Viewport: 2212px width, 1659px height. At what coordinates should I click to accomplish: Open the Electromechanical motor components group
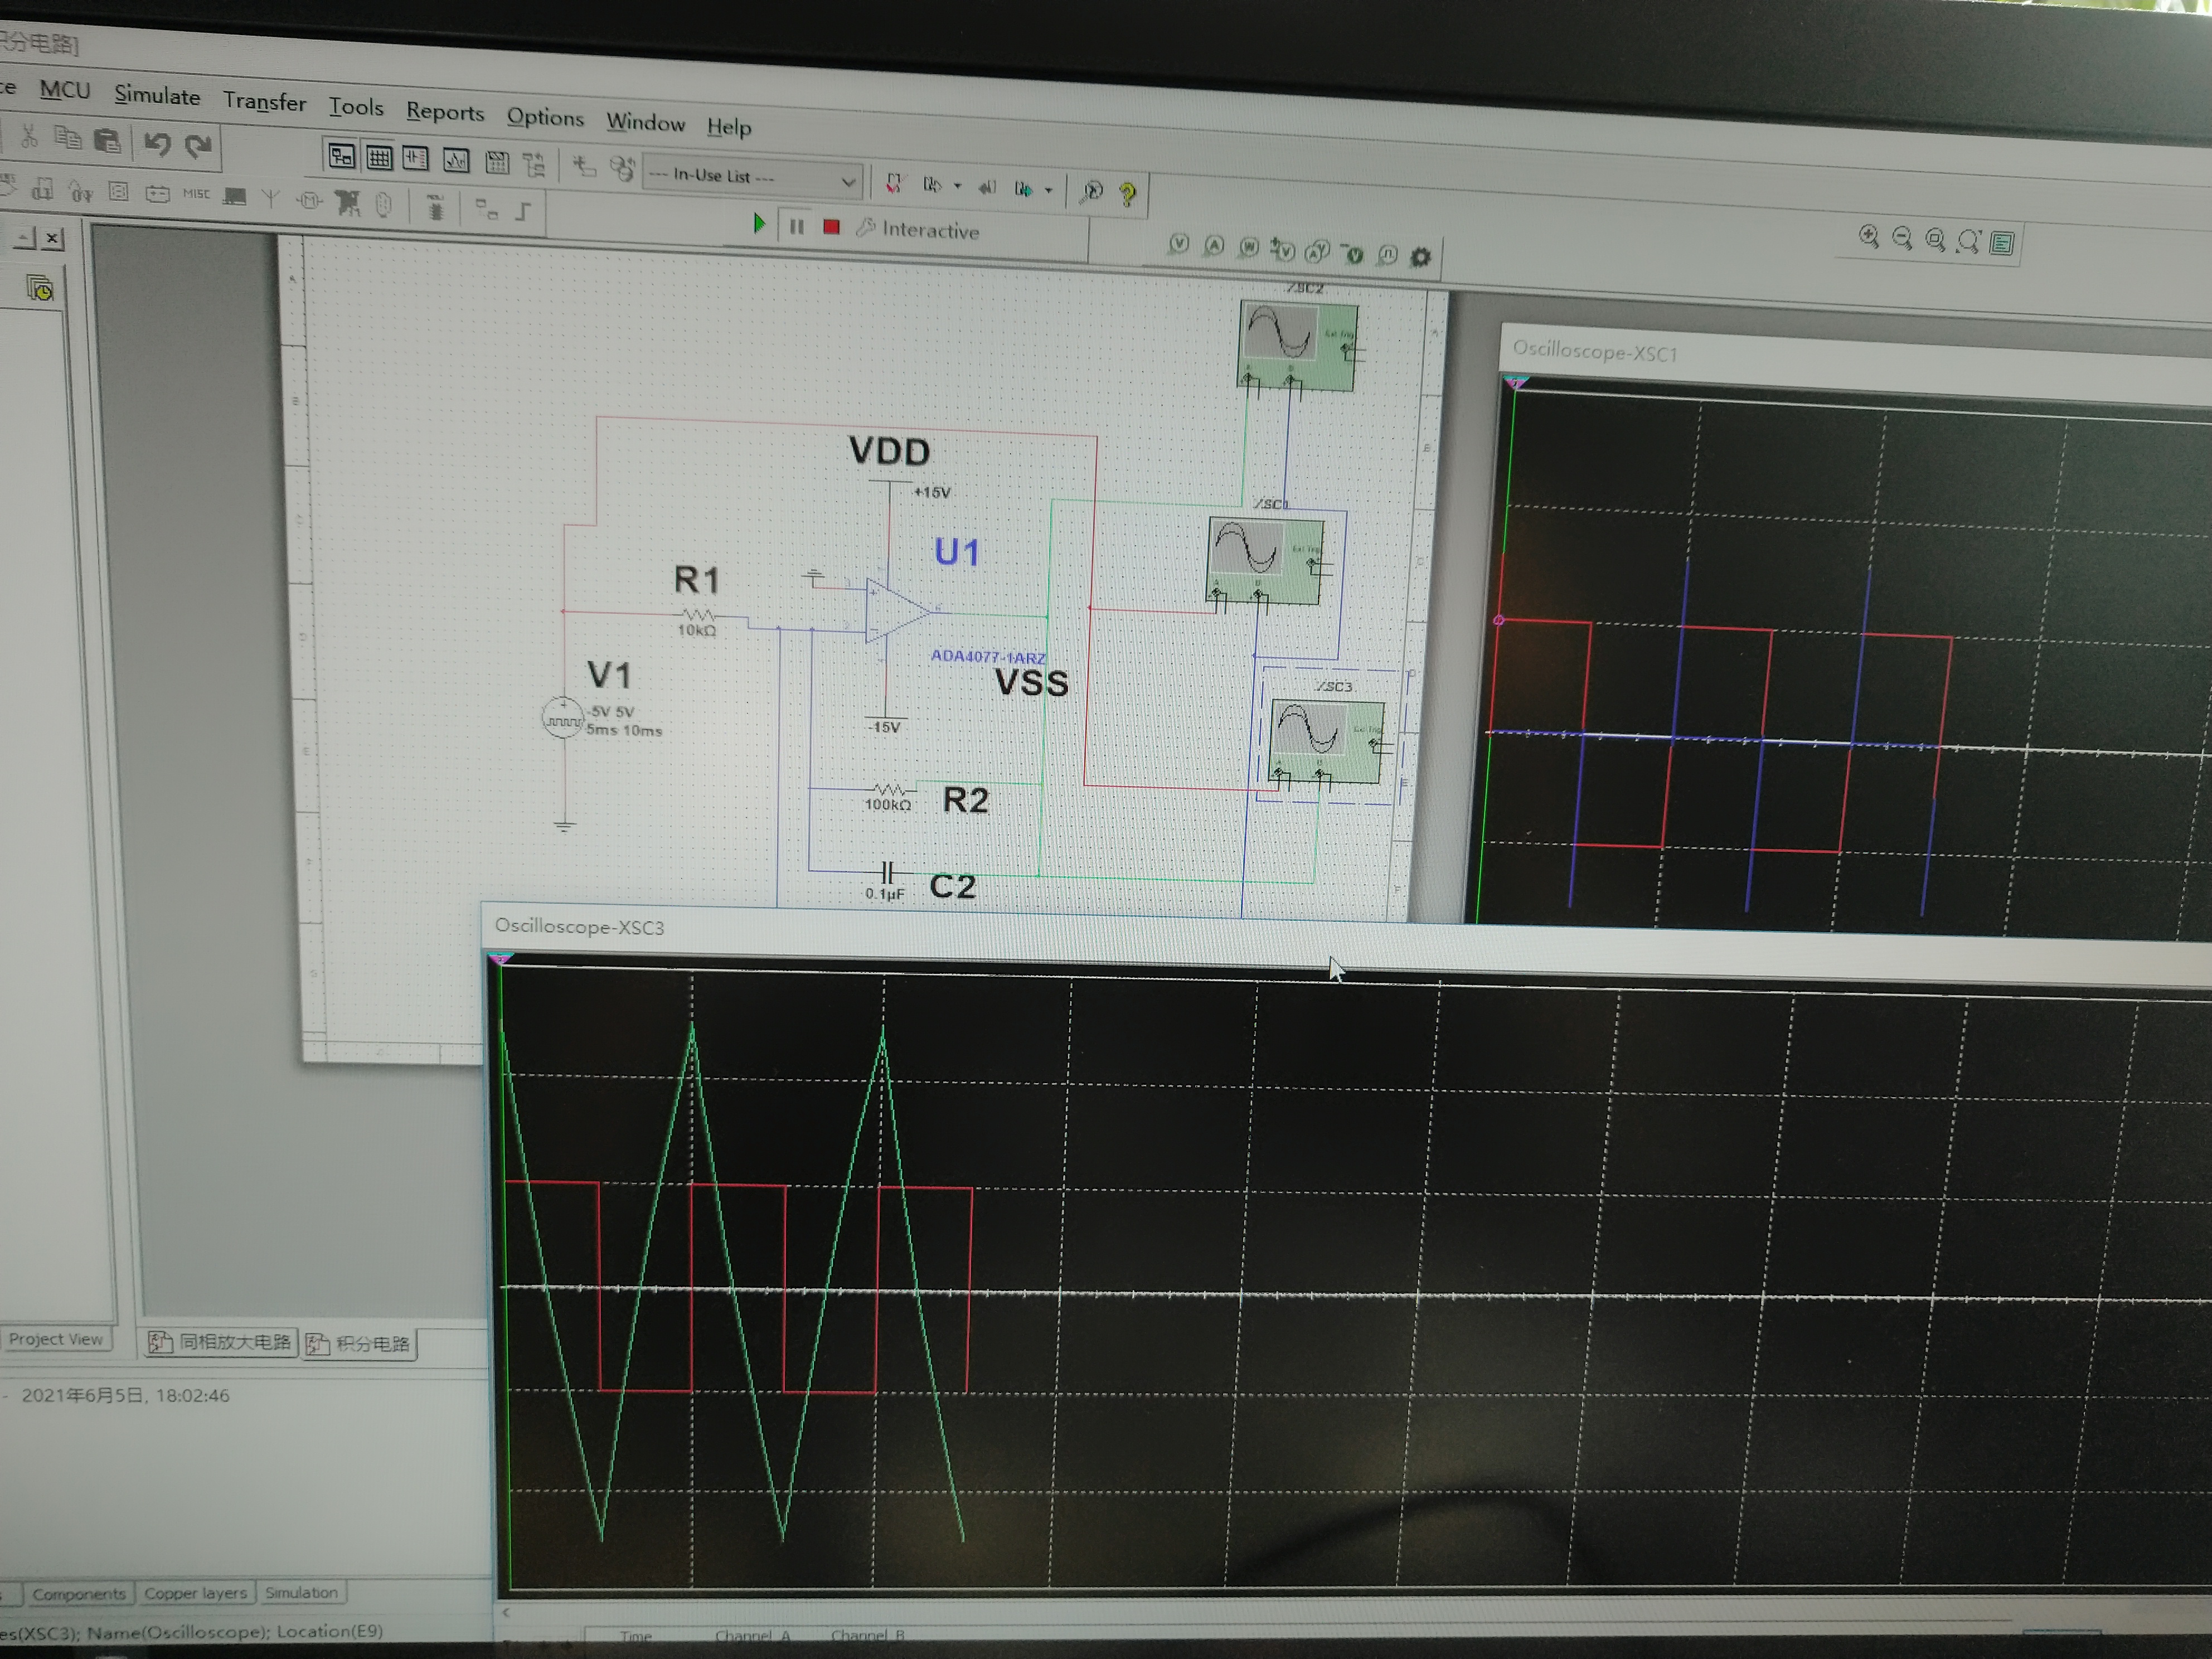click(310, 201)
